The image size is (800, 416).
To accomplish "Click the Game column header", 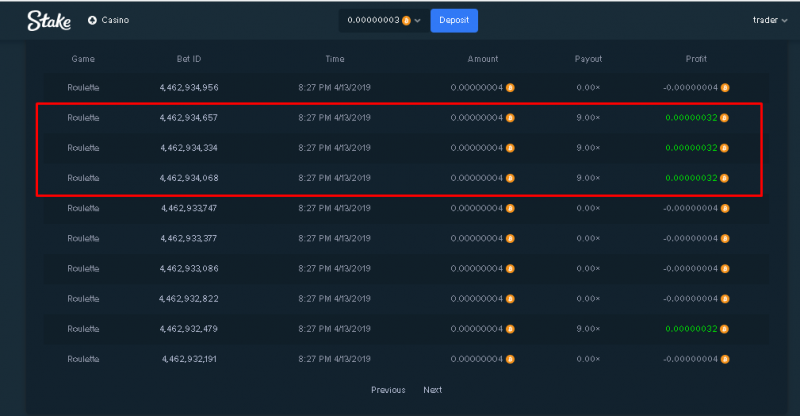I will [83, 59].
